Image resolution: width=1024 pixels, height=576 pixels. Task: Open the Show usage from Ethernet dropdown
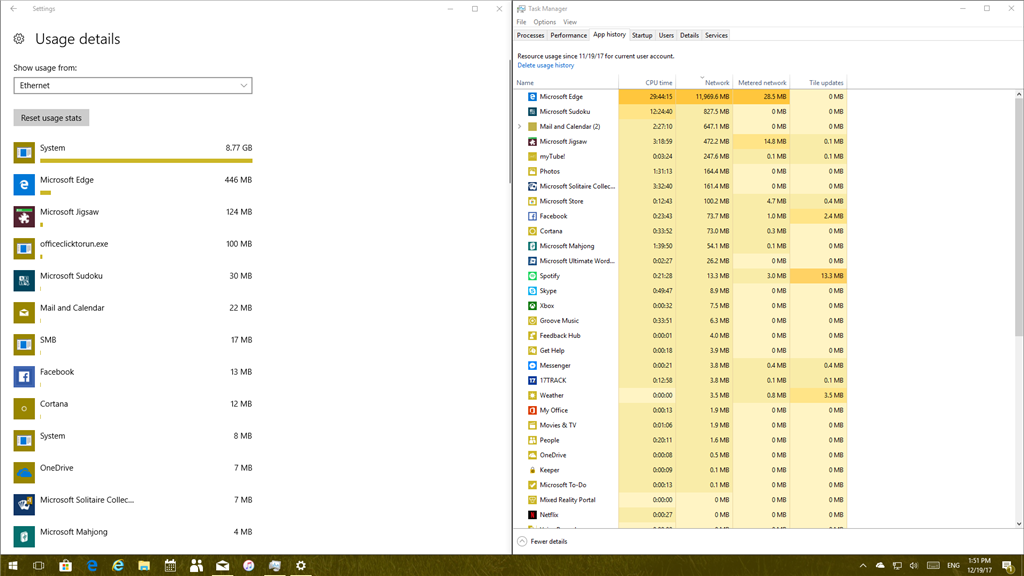tap(133, 86)
